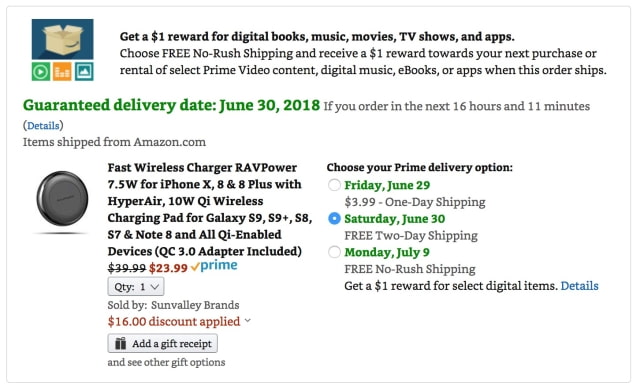
Task: Click the orange digital music icon
Action: (x=62, y=72)
